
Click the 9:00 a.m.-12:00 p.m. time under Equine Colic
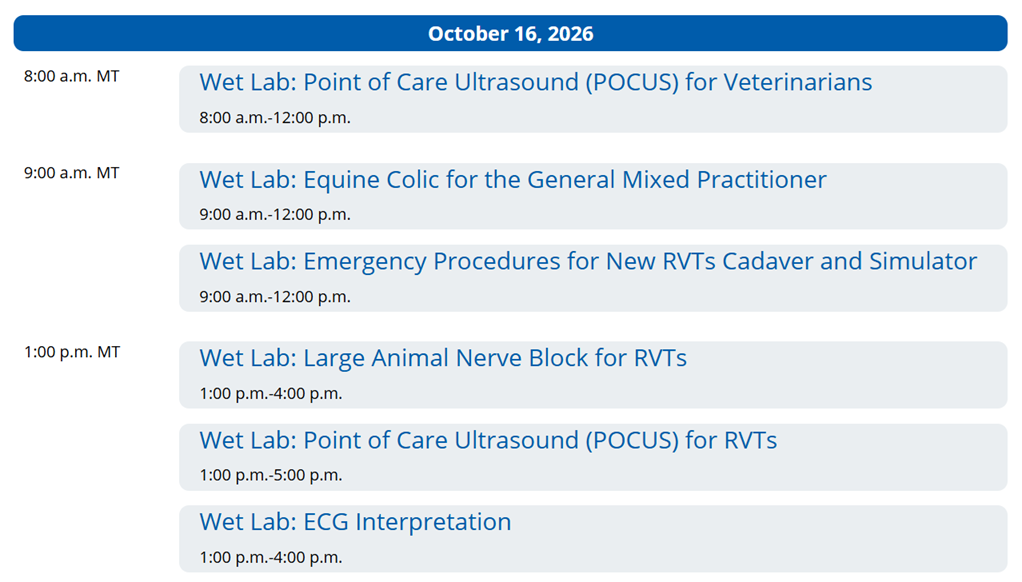pyautogui.click(x=274, y=214)
